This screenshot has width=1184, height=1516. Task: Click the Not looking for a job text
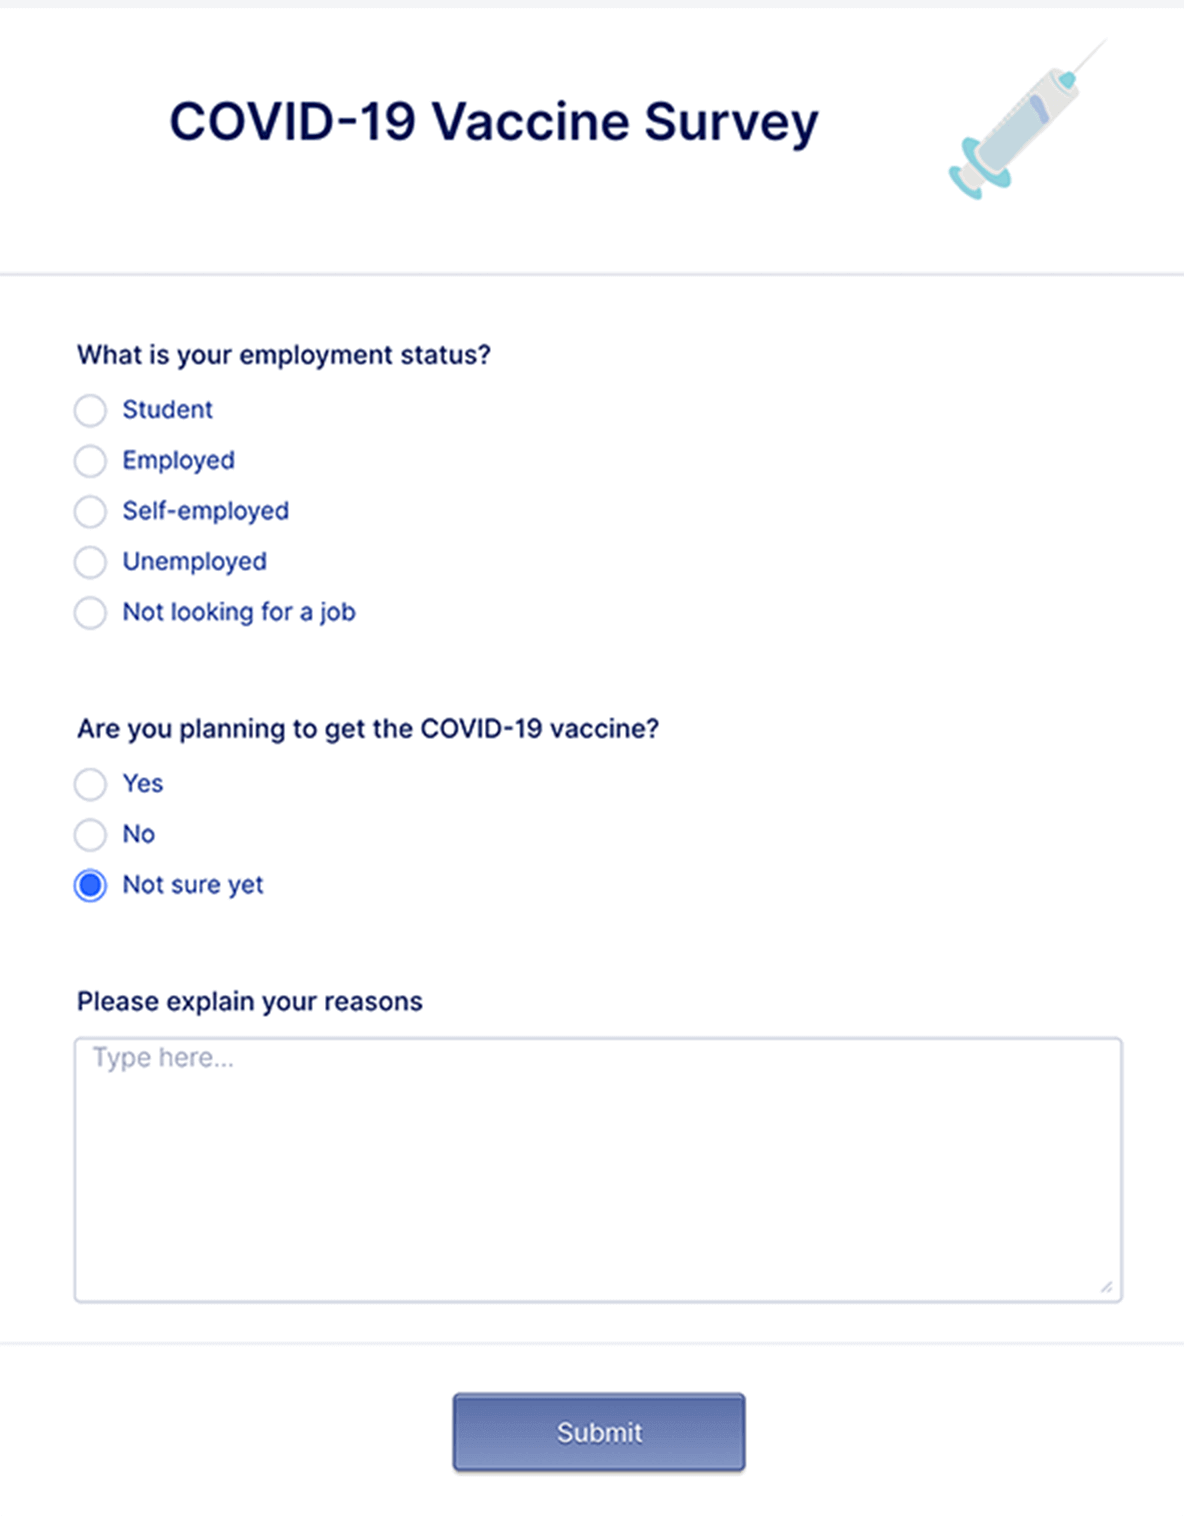[x=239, y=612]
